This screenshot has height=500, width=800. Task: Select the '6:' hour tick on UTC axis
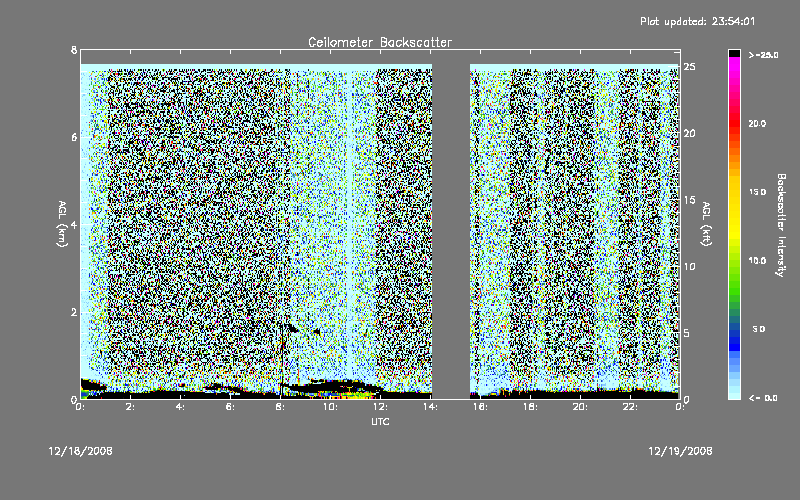(x=230, y=407)
